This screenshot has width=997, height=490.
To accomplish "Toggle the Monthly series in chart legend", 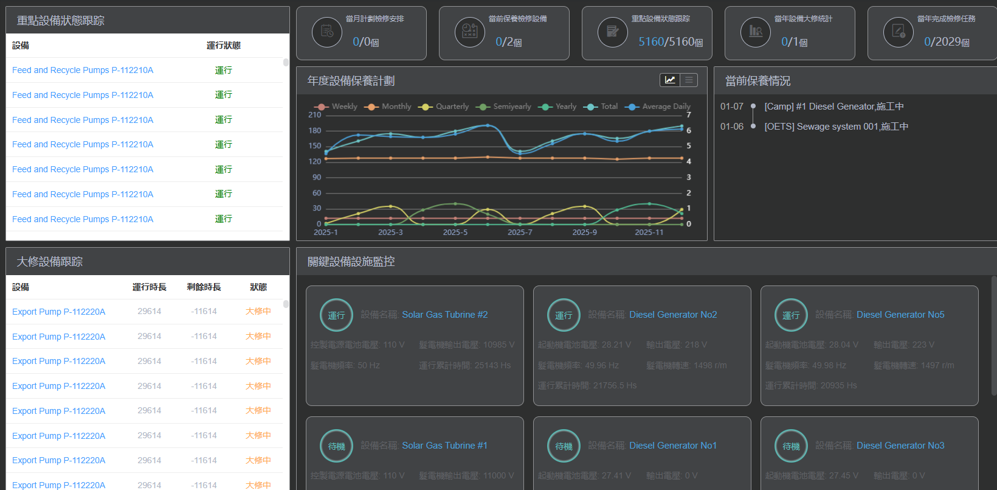I will point(387,107).
